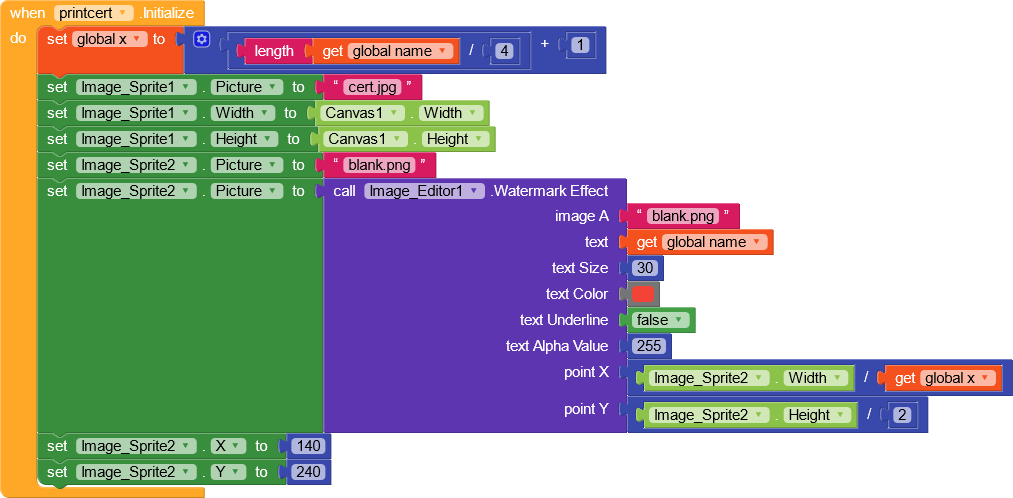
Task: Open Image_Editor1 component dropdown
Action: pyautogui.click(x=424, y=191)
